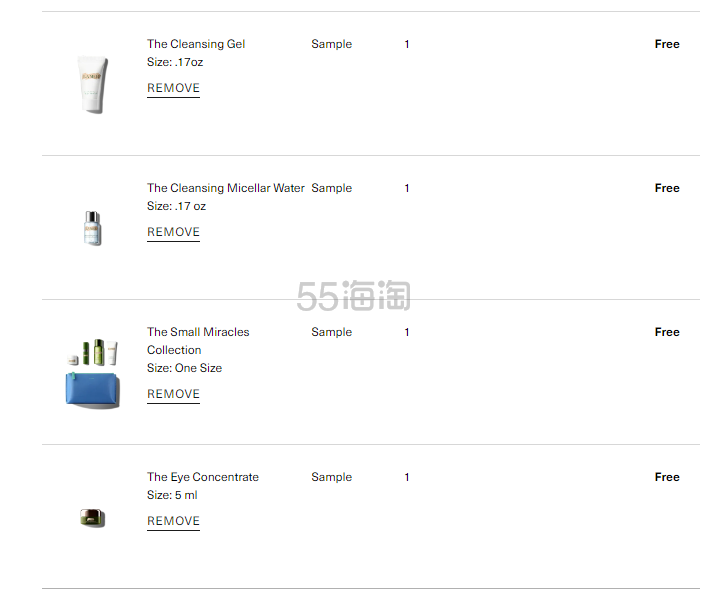Click The Cleansing Micellar Water product name
Viewport: 707px width, 592px height.
tap(225, 188)
